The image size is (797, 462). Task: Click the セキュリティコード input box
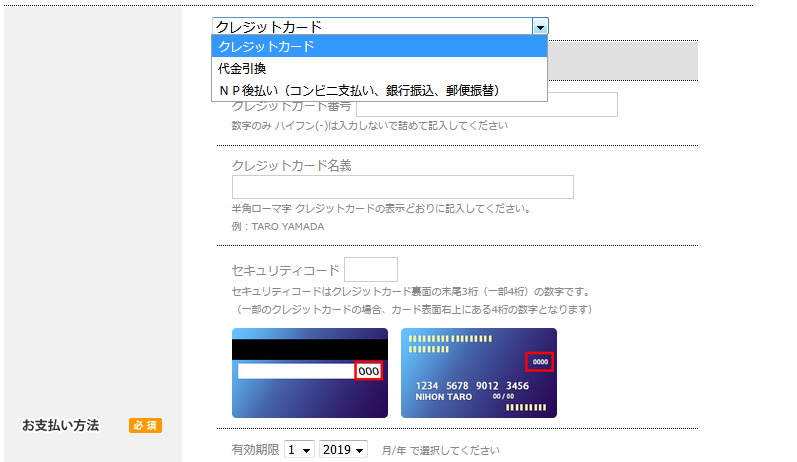pyautogui.click(x=370, y=270)
